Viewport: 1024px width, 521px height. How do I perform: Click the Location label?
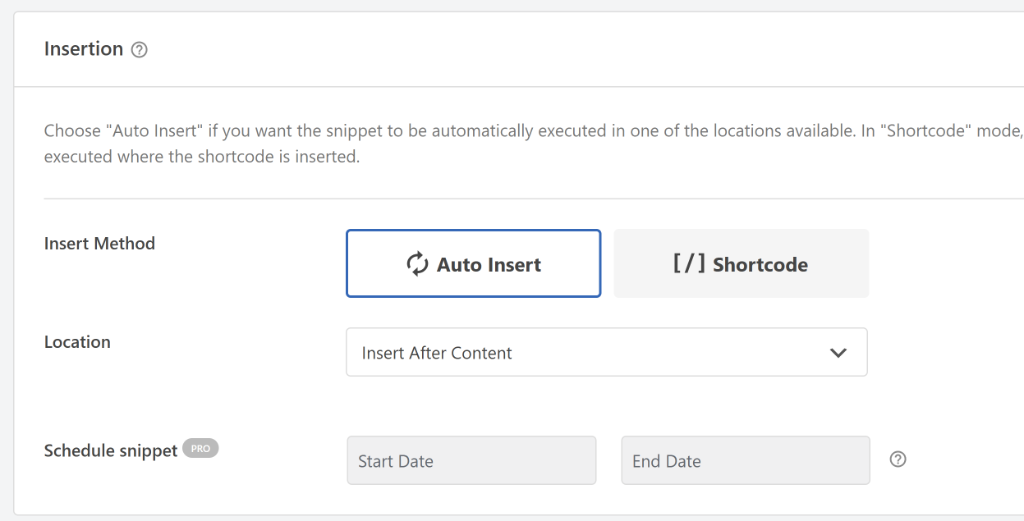coord(77,342)
